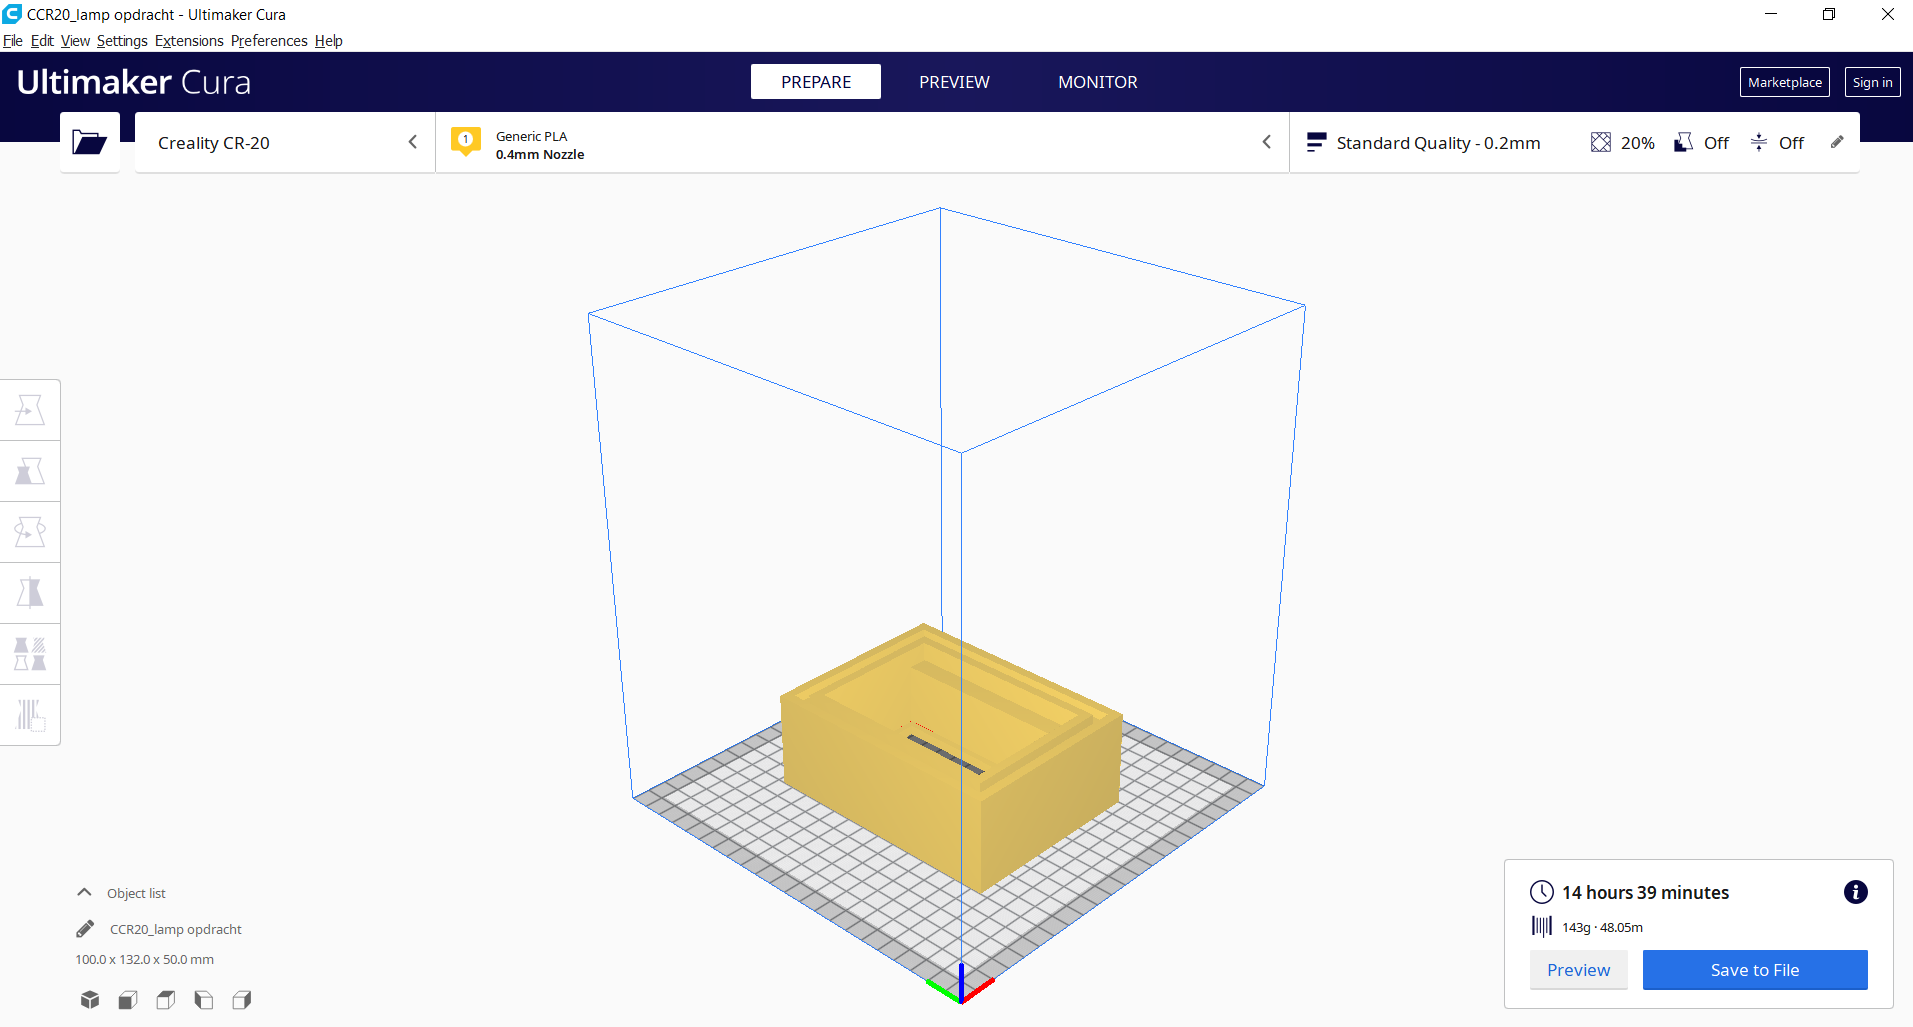Screen dimensions: 1913x1027
Task: Switch to 3D view camera icon
Action: (90, 999)
